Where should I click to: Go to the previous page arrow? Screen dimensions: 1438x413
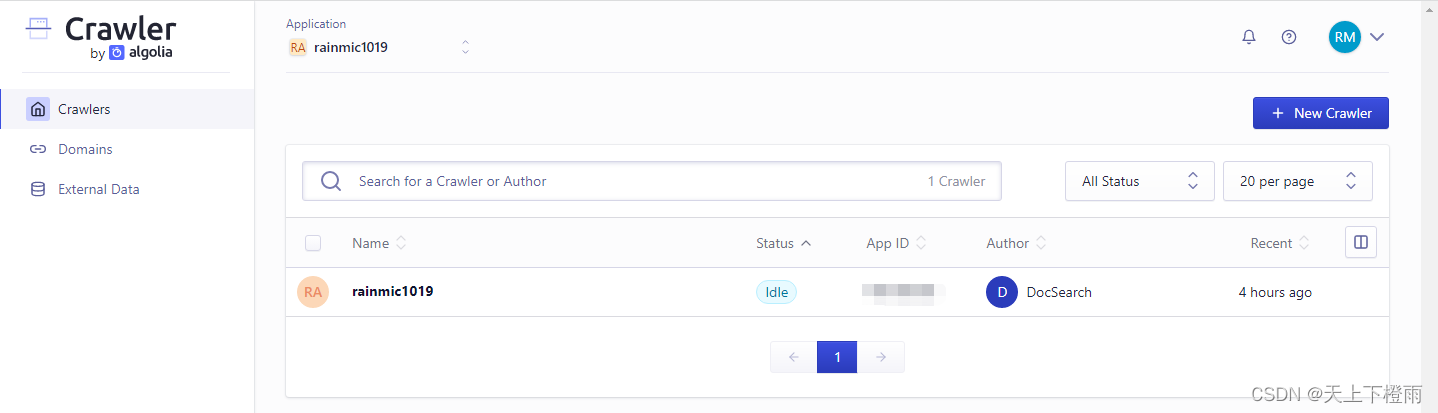click(794, 357)
